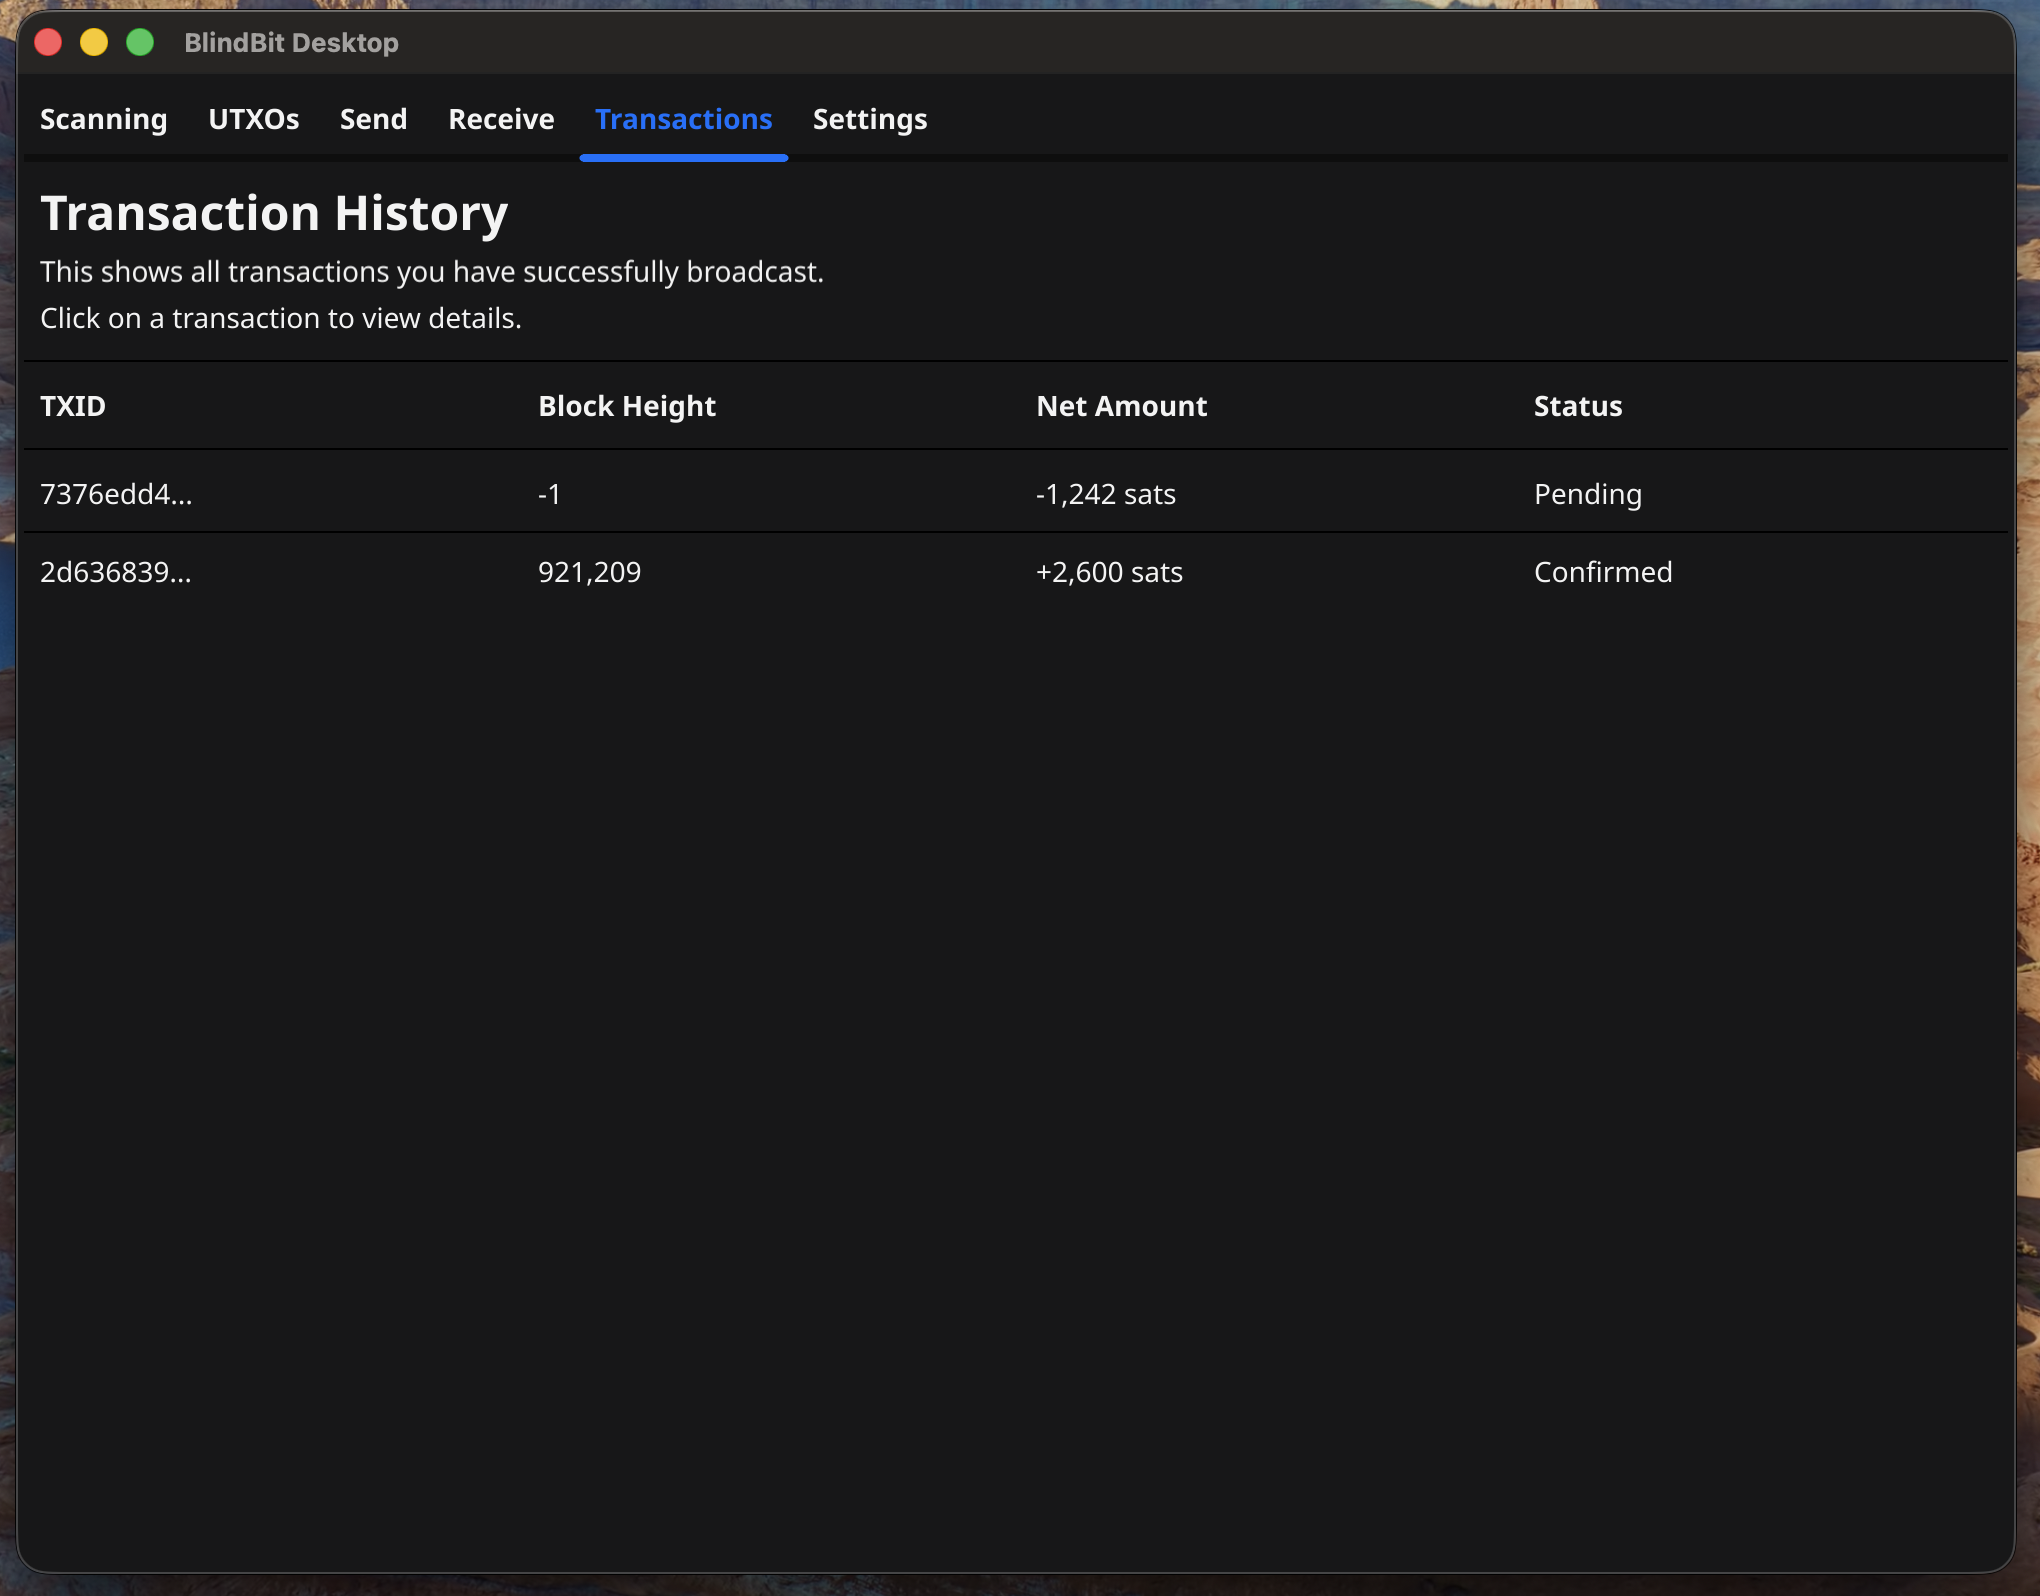Viewport: 2040px width, 1596px height.
Task: Open the Receive tab
Action: pyautogui.click(x=500, y=119)
